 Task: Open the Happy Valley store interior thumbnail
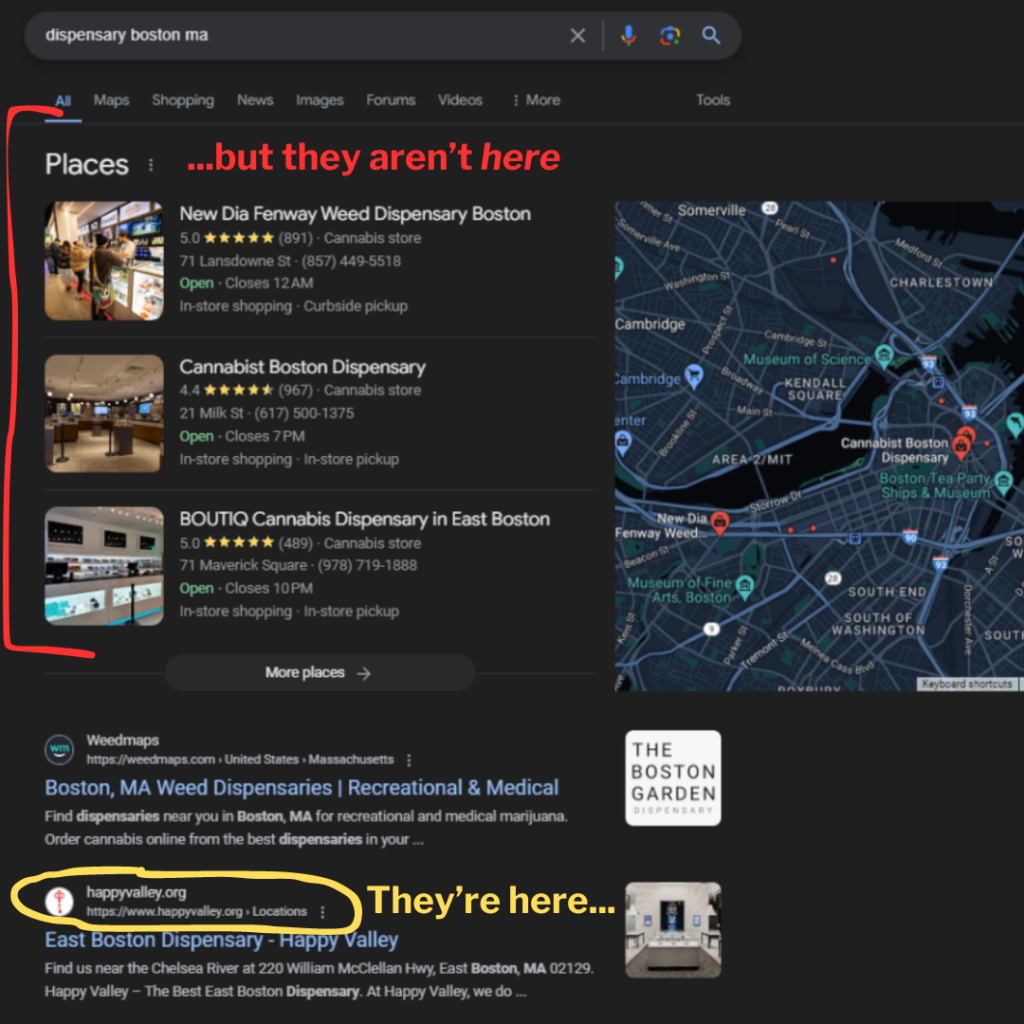pyautogui.click(x=673, y=930)
